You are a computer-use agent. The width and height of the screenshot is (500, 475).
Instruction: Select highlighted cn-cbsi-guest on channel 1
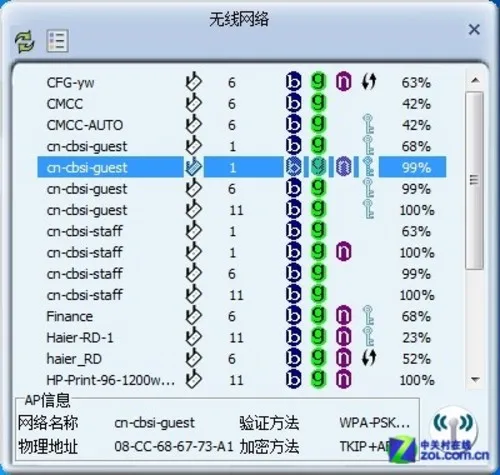coord(242,167)
